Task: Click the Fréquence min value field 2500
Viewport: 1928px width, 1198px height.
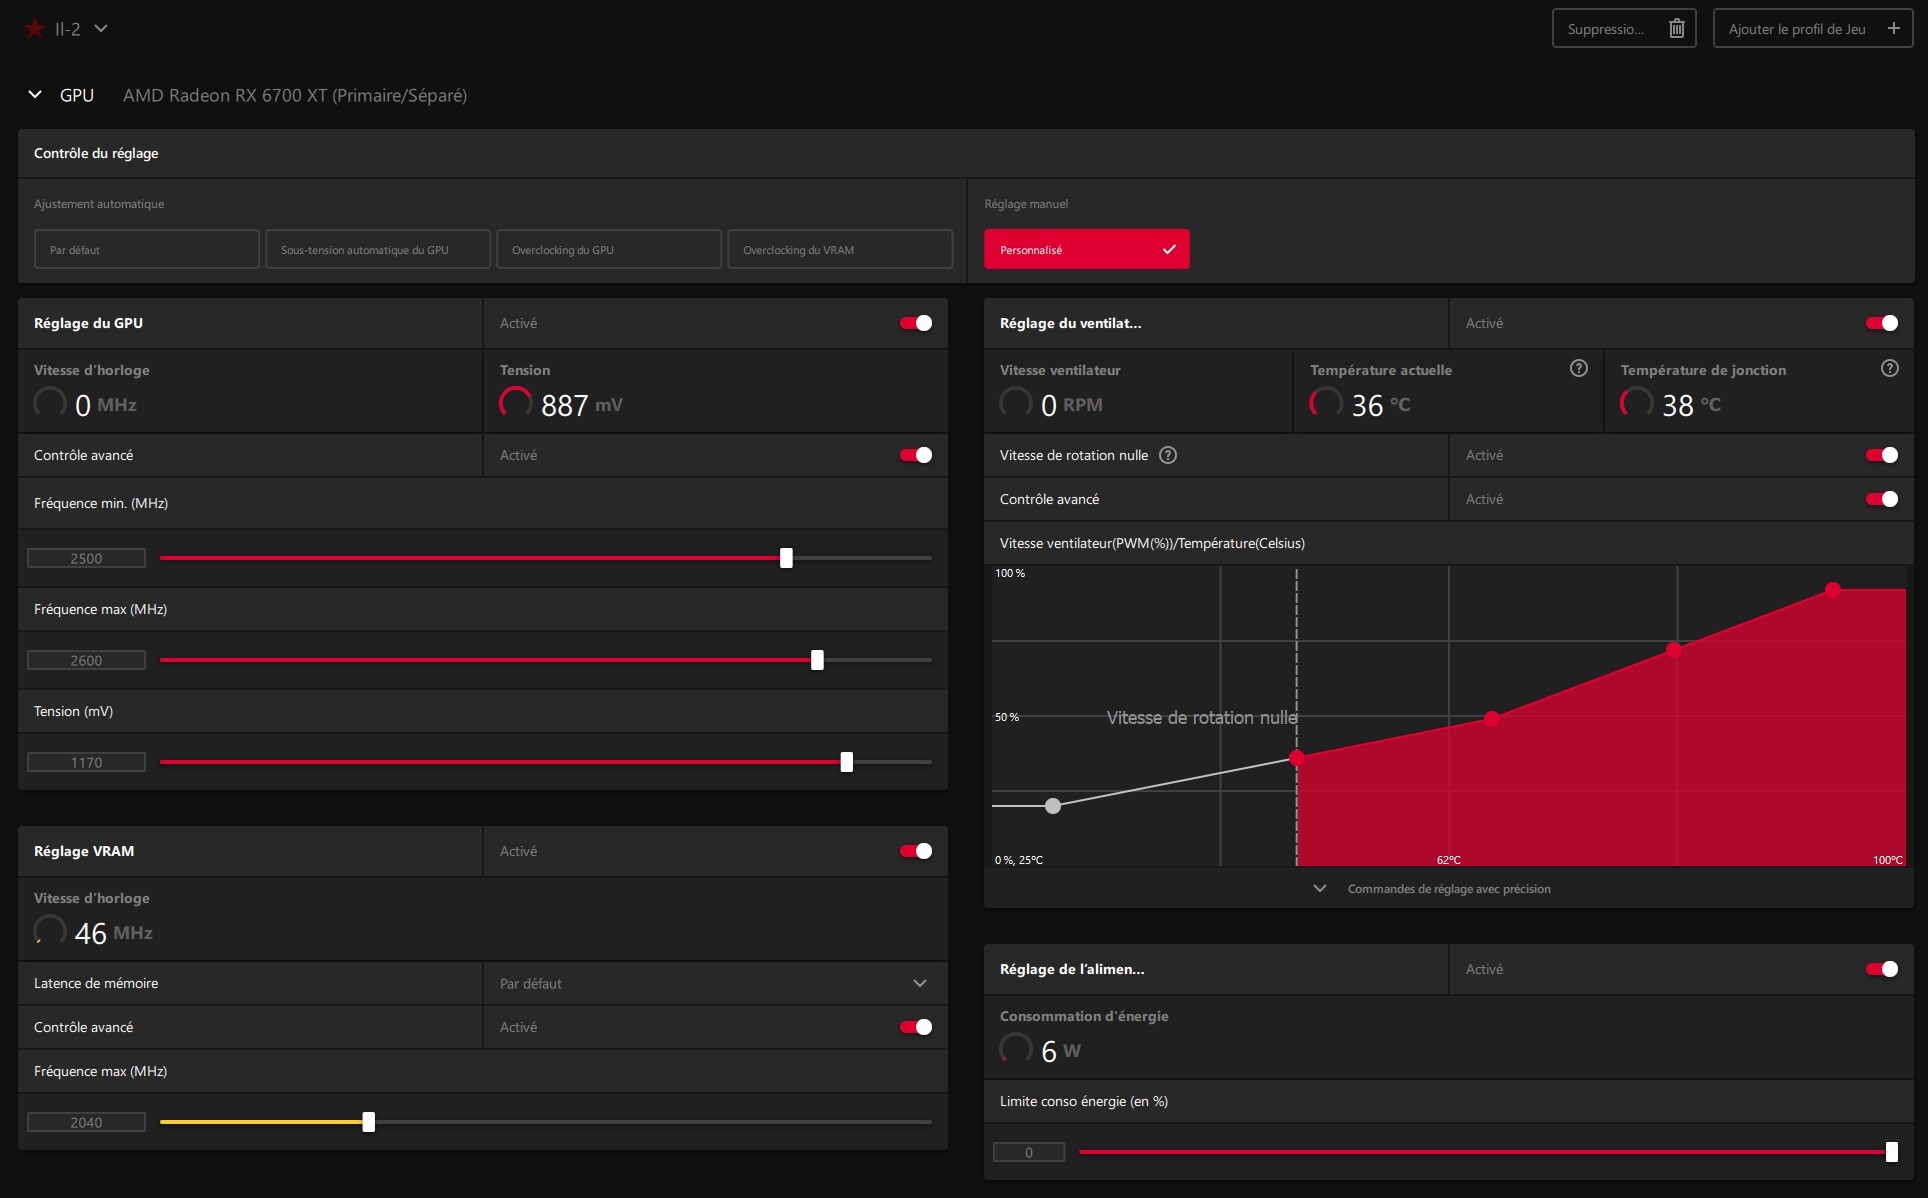Action: [86, 559]
